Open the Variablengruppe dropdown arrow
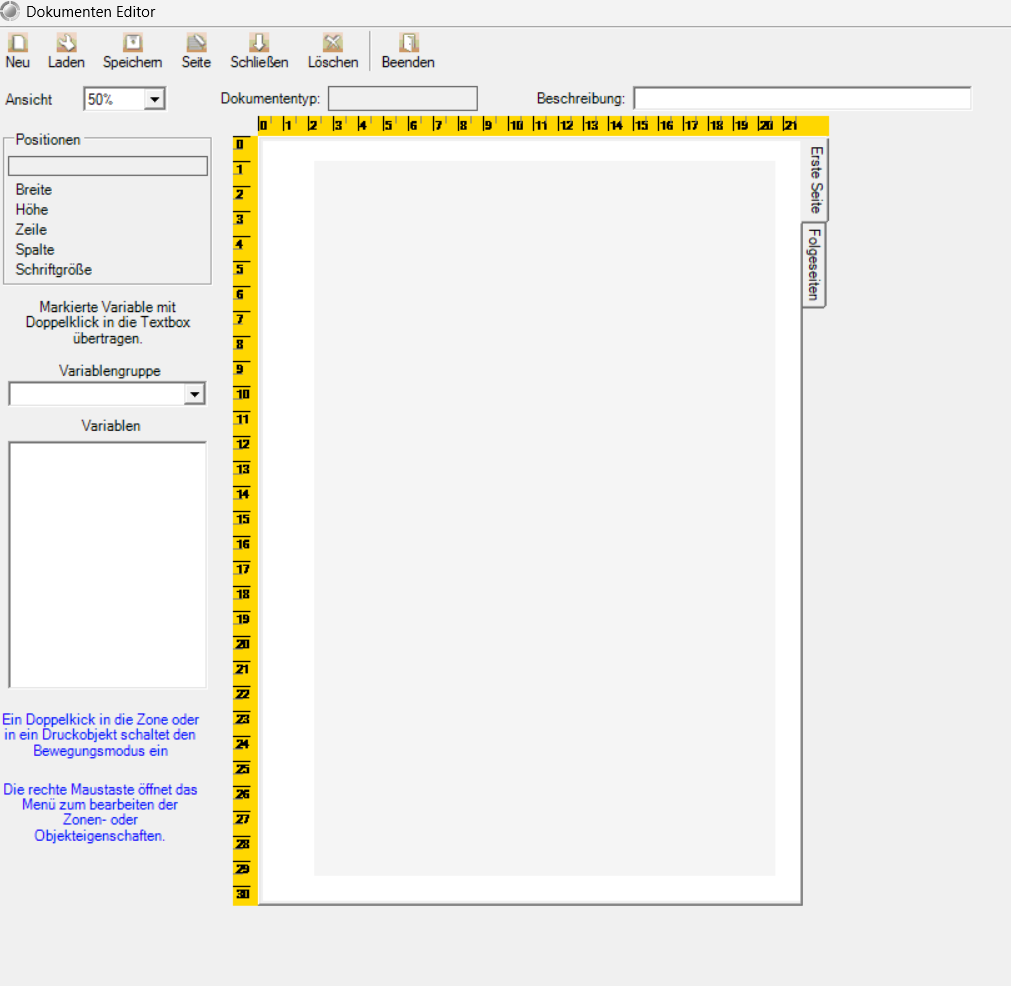Image resolution: width=1011 pixels, height=986 pixels. tap(194, 394)
